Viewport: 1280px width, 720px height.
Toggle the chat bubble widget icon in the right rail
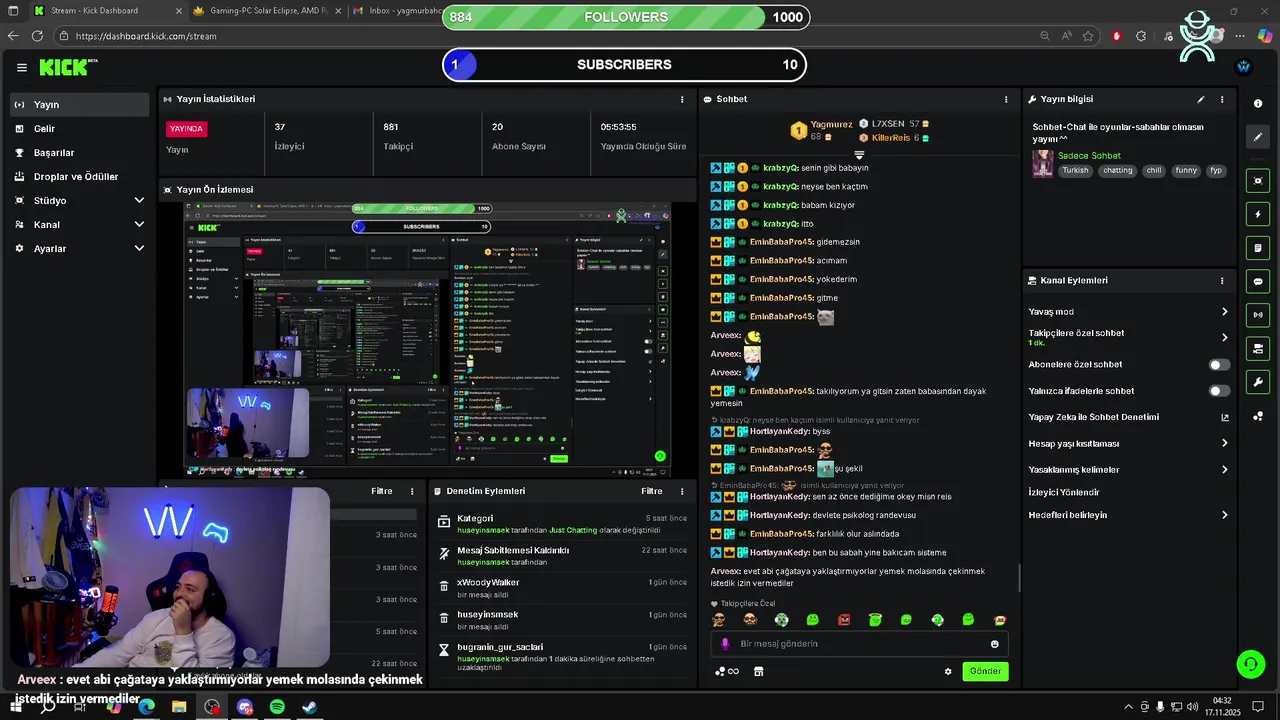[x=1258, y=282]
